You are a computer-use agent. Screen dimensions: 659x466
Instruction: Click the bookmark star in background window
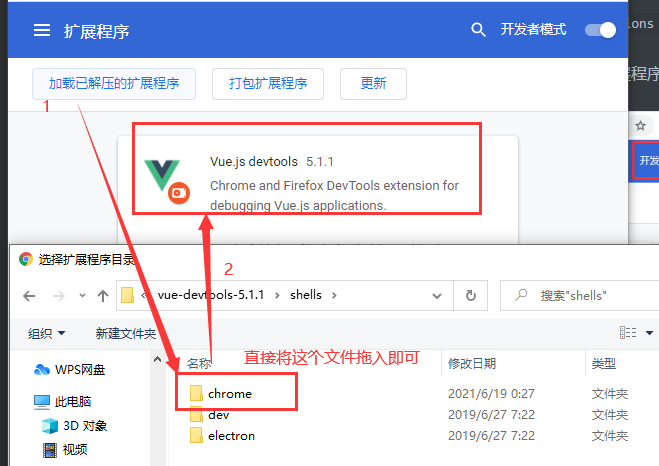coord(640,125)
